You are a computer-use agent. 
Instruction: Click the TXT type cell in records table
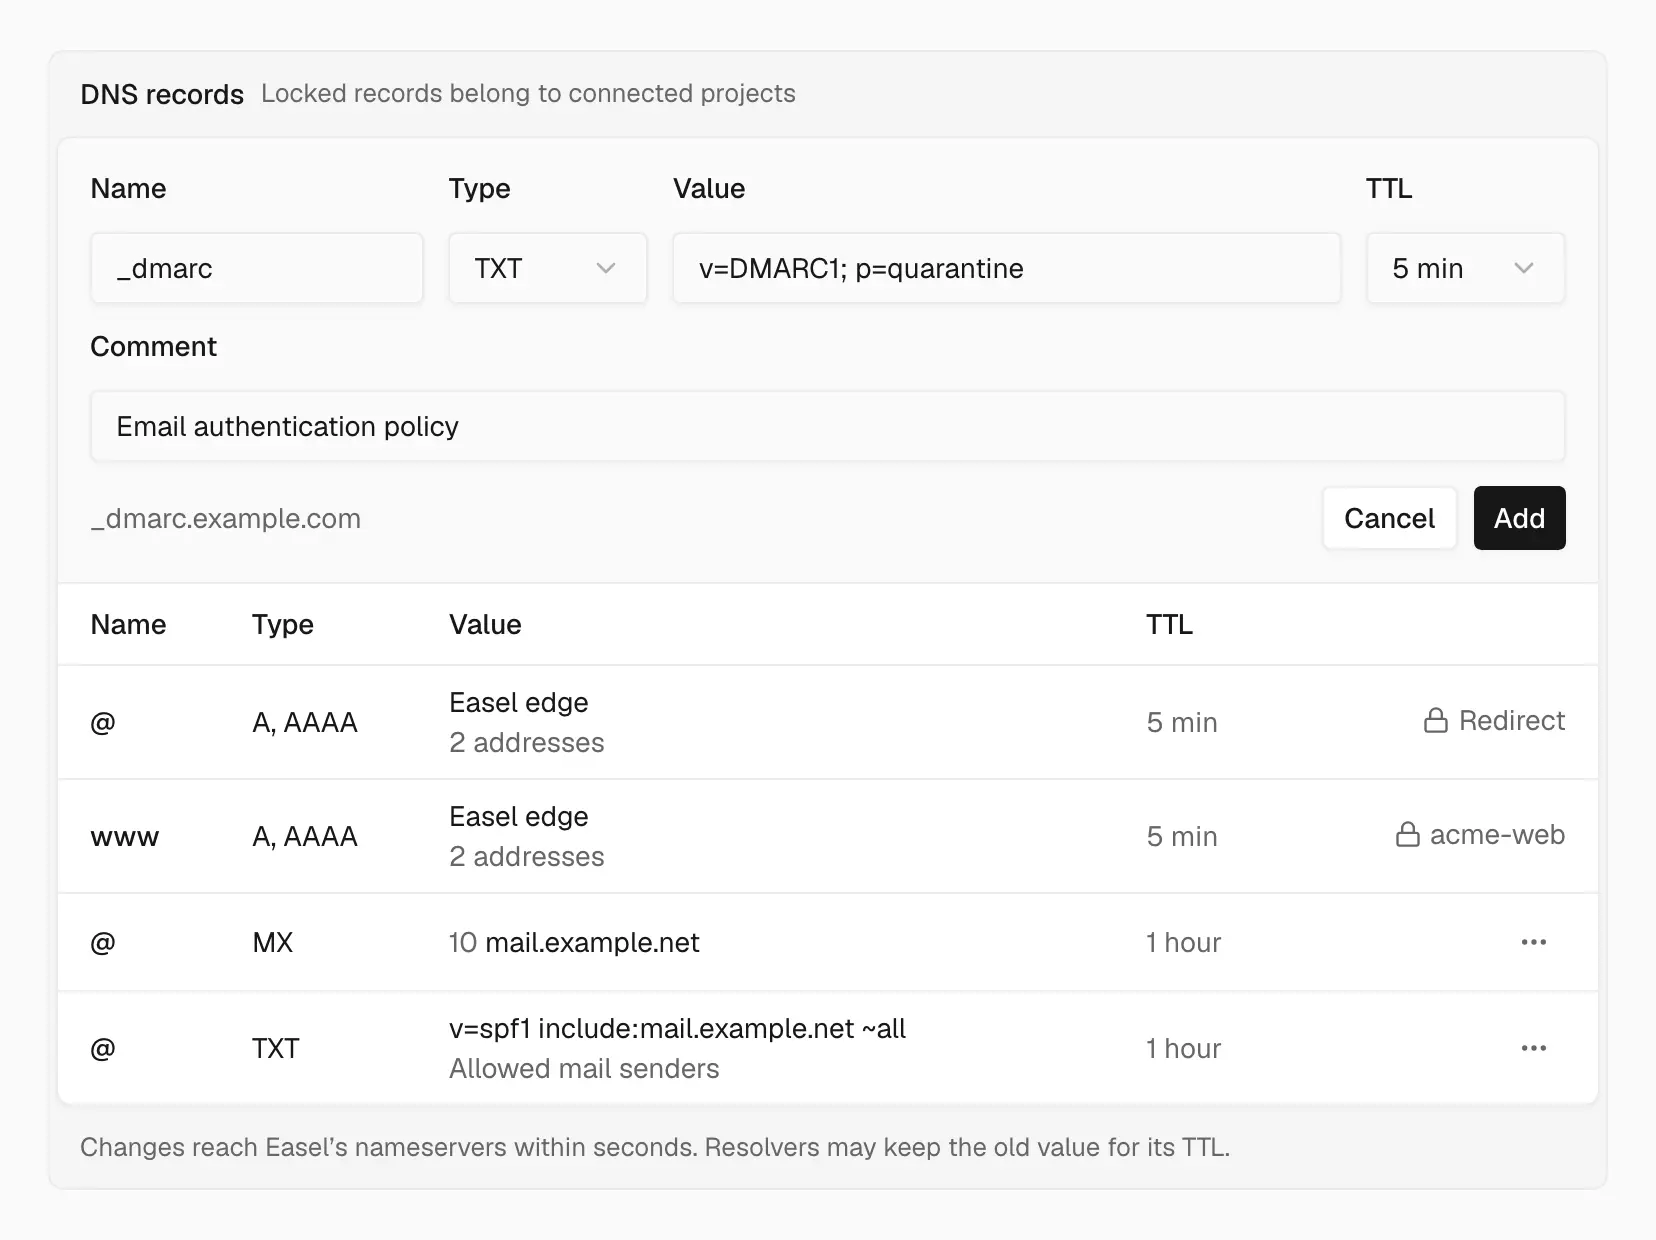[275, 1049]
